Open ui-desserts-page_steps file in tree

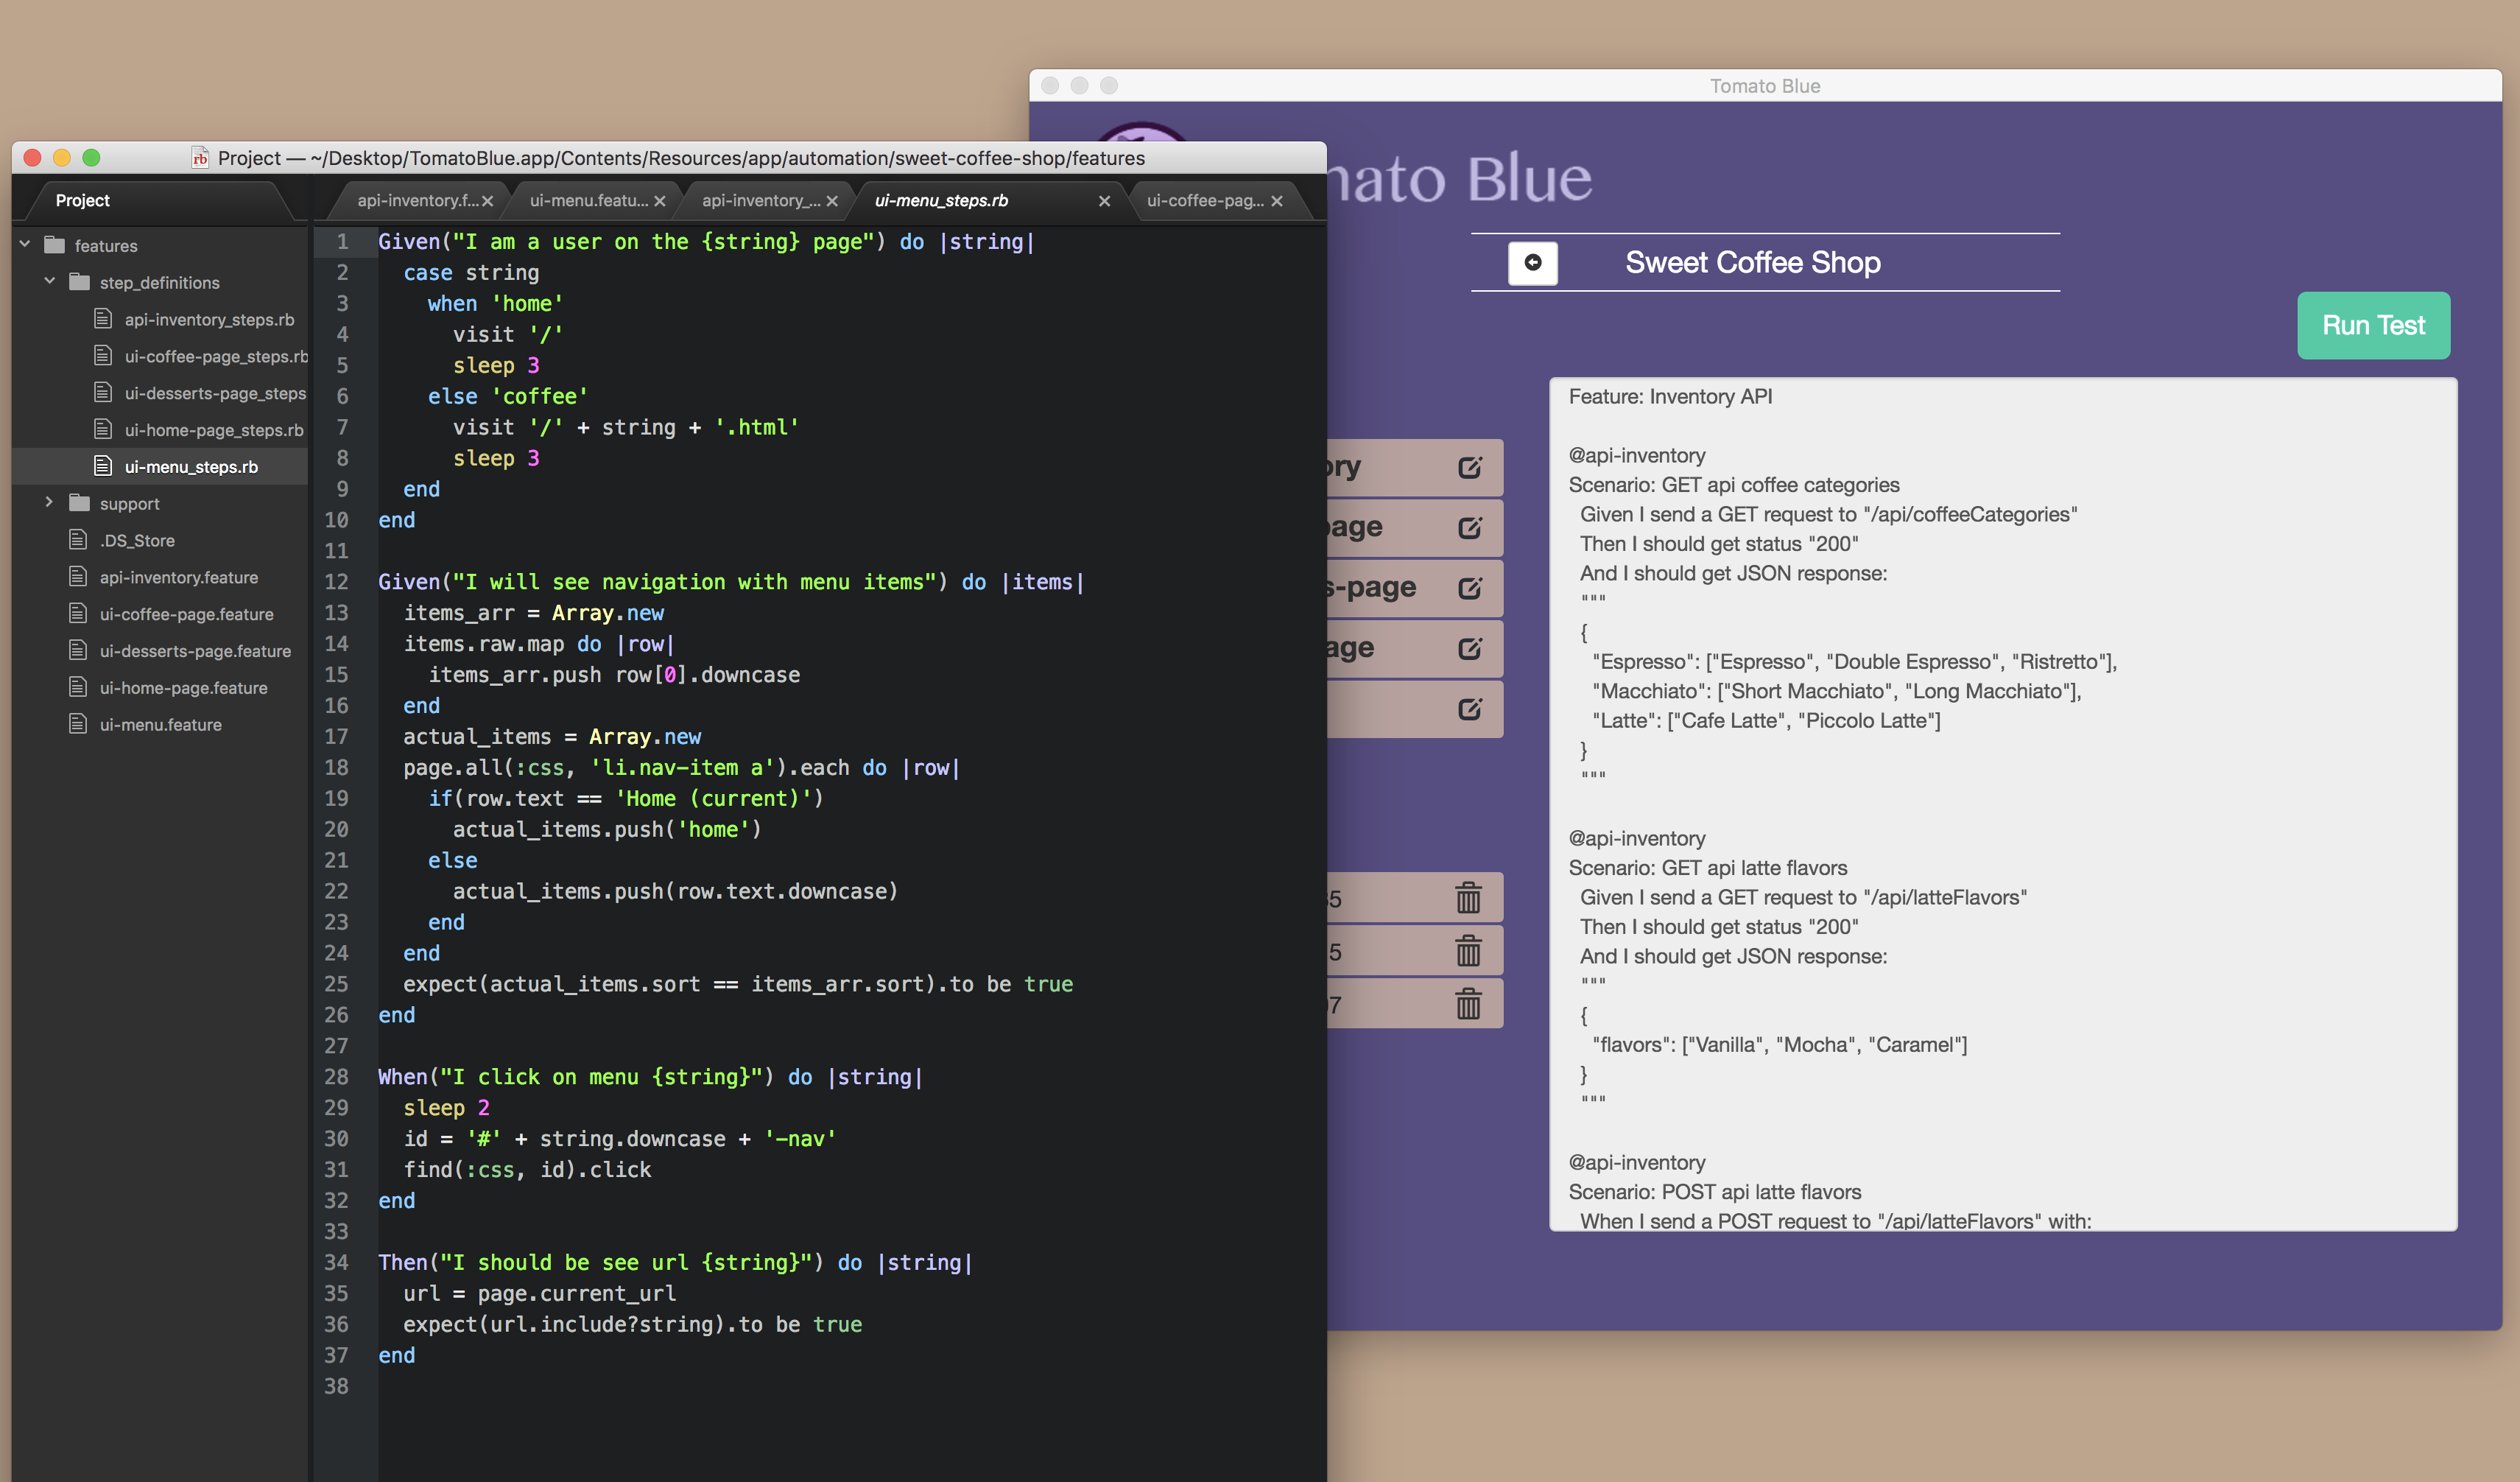tap(215, 393)
